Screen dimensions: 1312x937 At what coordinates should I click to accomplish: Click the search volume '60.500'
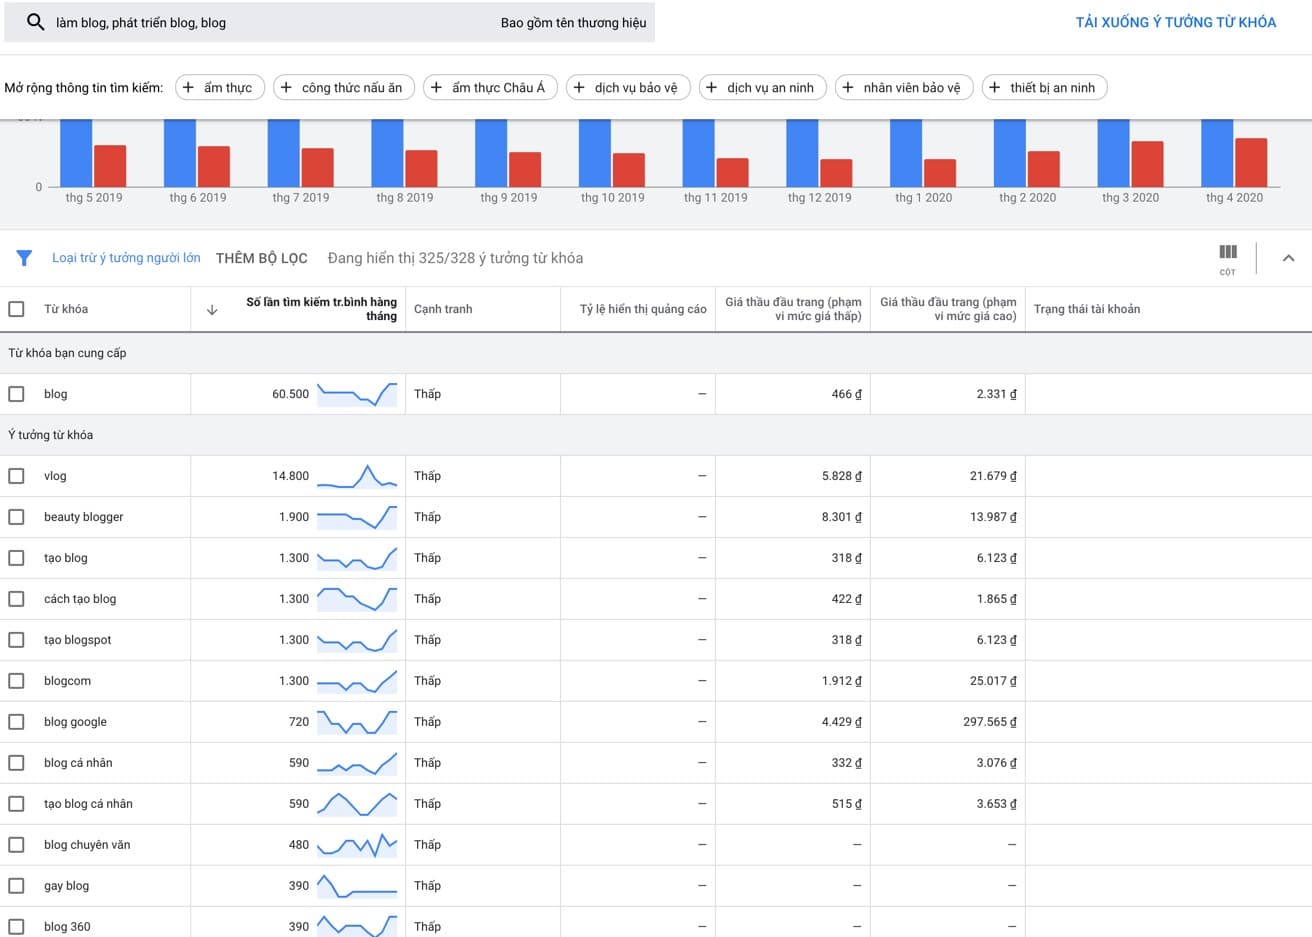point(290,394)
